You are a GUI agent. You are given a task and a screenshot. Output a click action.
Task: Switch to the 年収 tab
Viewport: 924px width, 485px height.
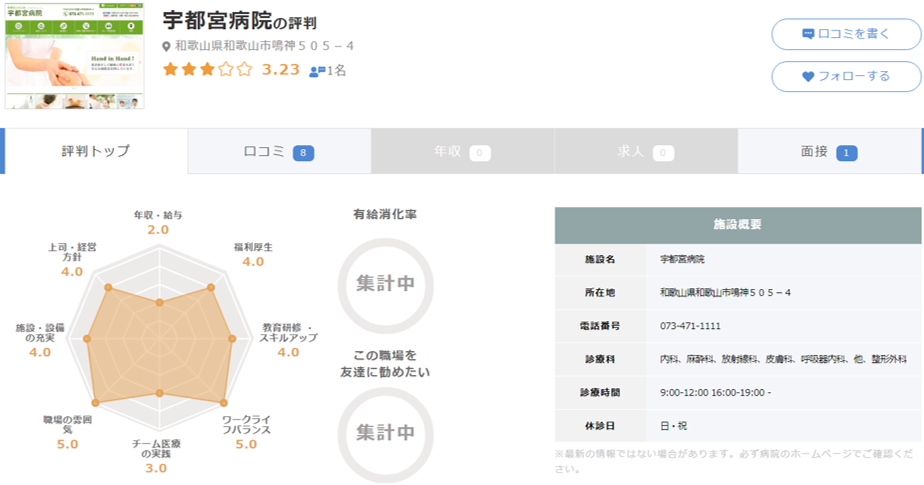463,151
